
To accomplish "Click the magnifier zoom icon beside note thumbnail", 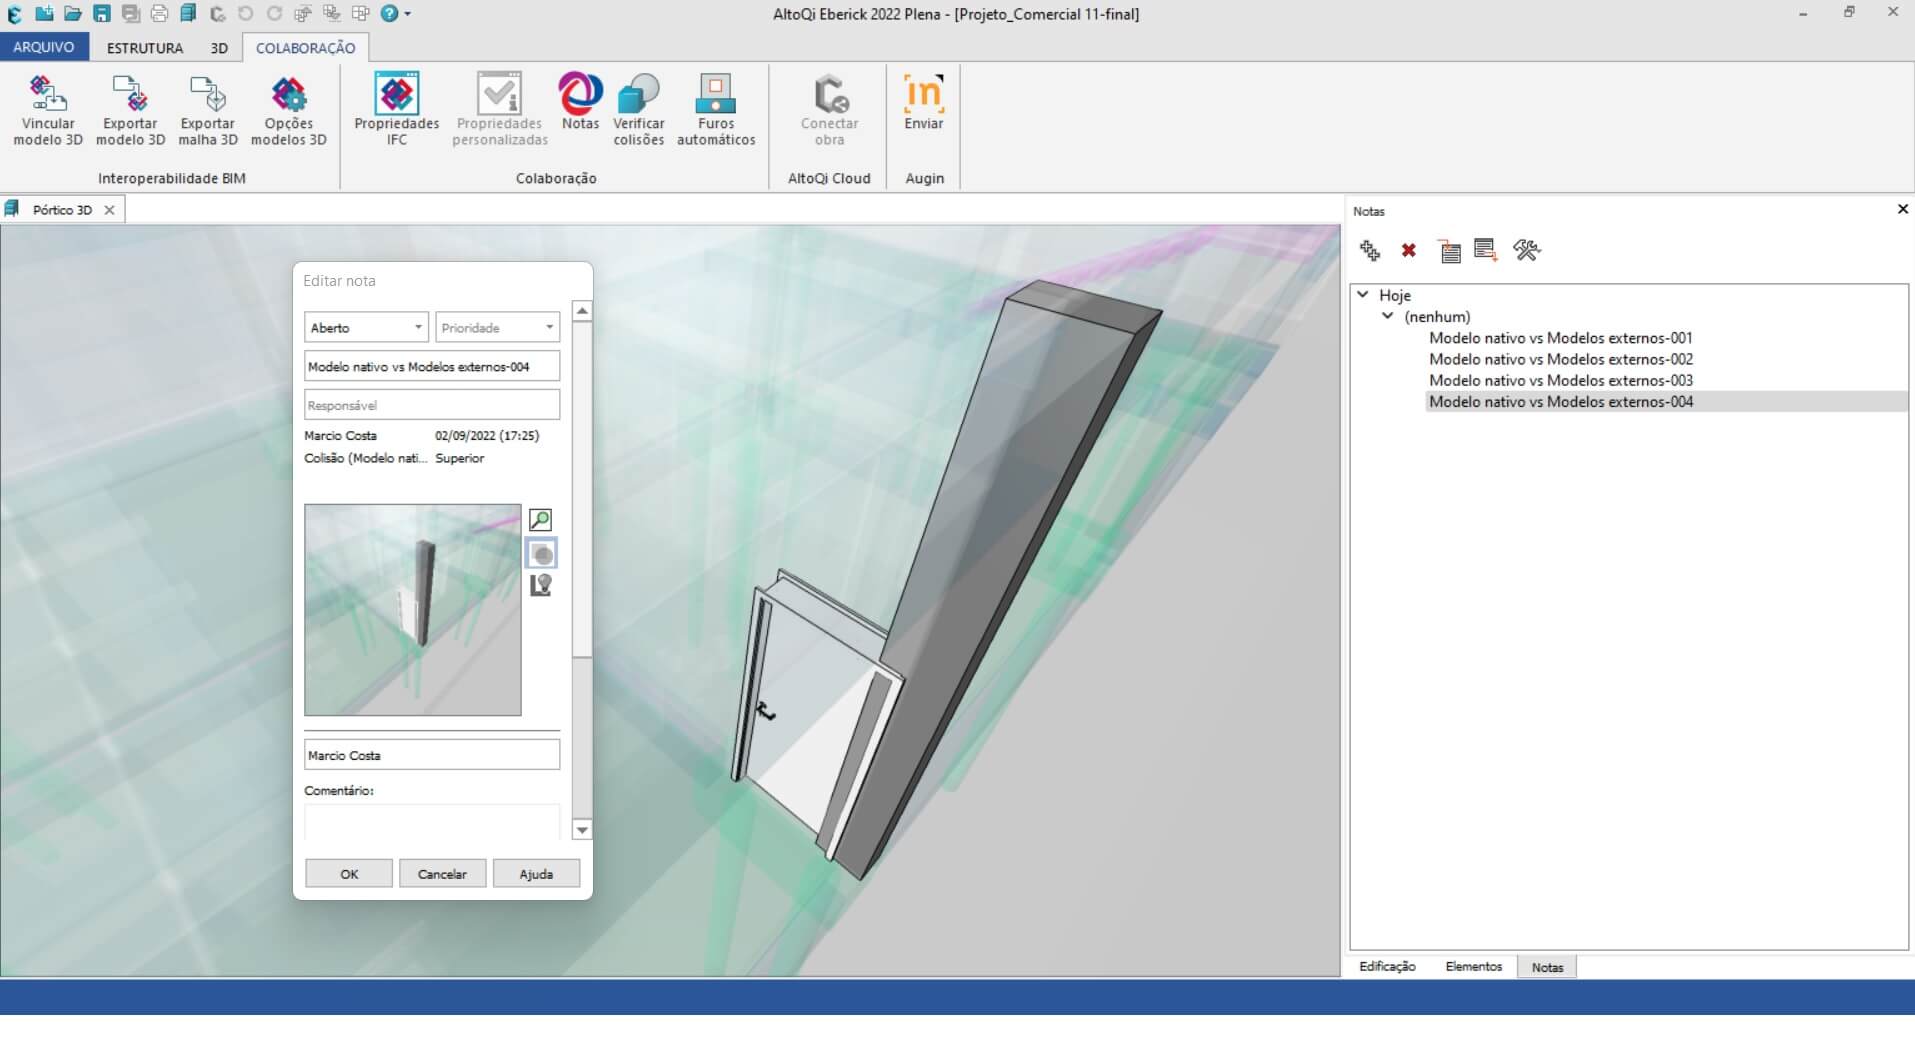I will point(540,520).
